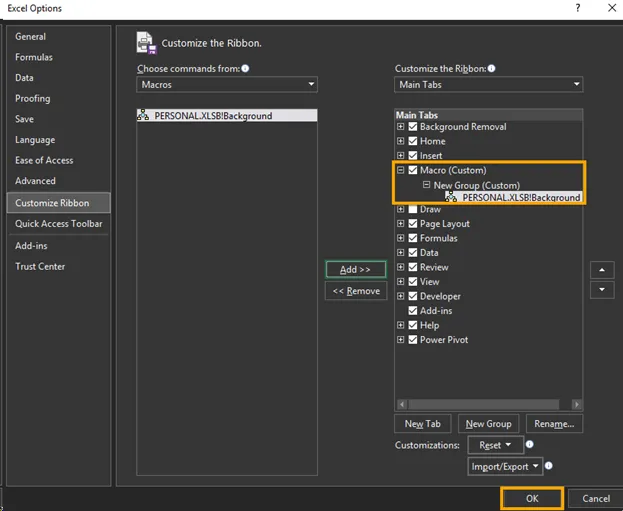Expand the Home tree node
Image resolution: width=623 pixels, height=511 pixels.
click(x=400, y=141)
